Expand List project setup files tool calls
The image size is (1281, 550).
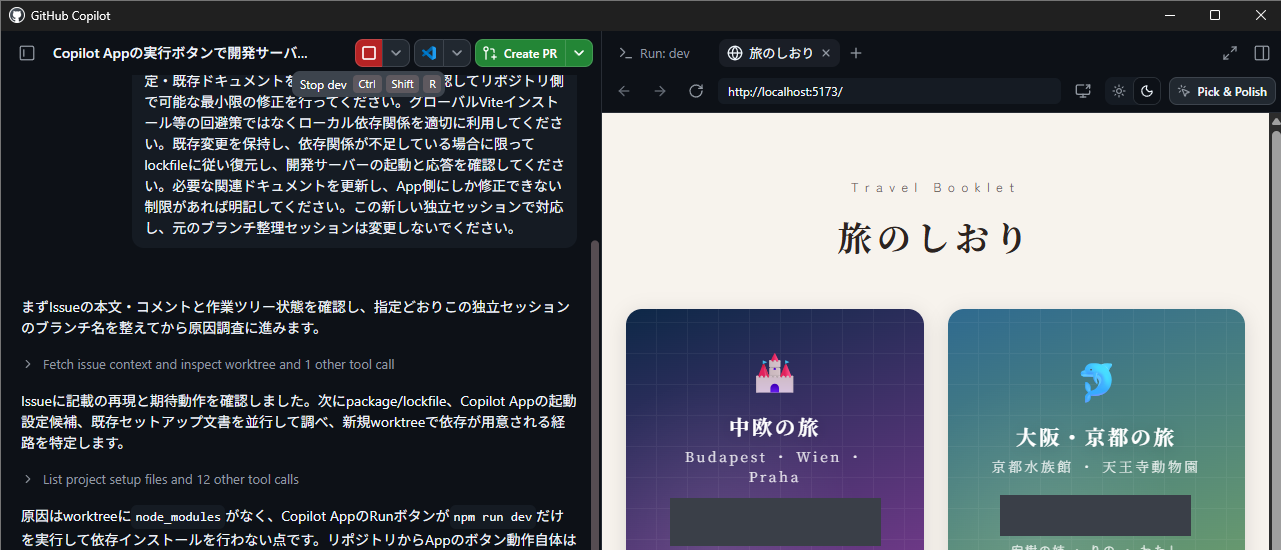[160, 479]
